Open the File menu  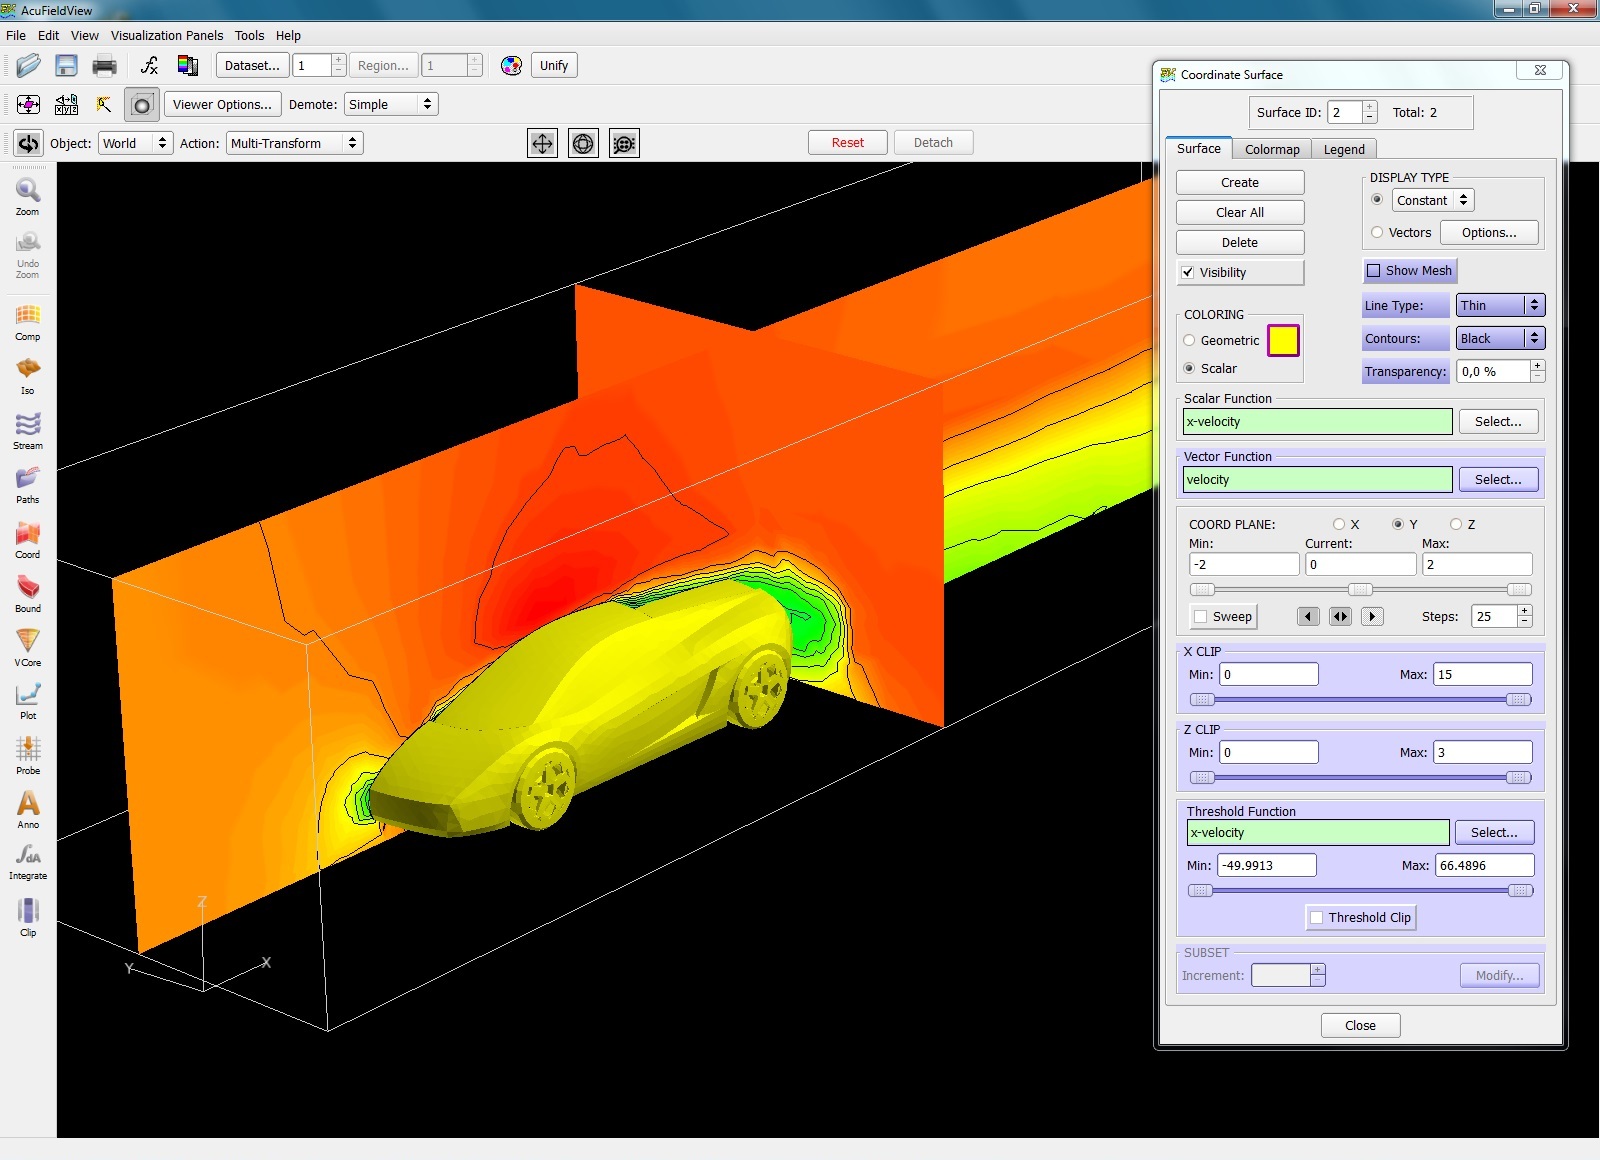tap(16, 36)
